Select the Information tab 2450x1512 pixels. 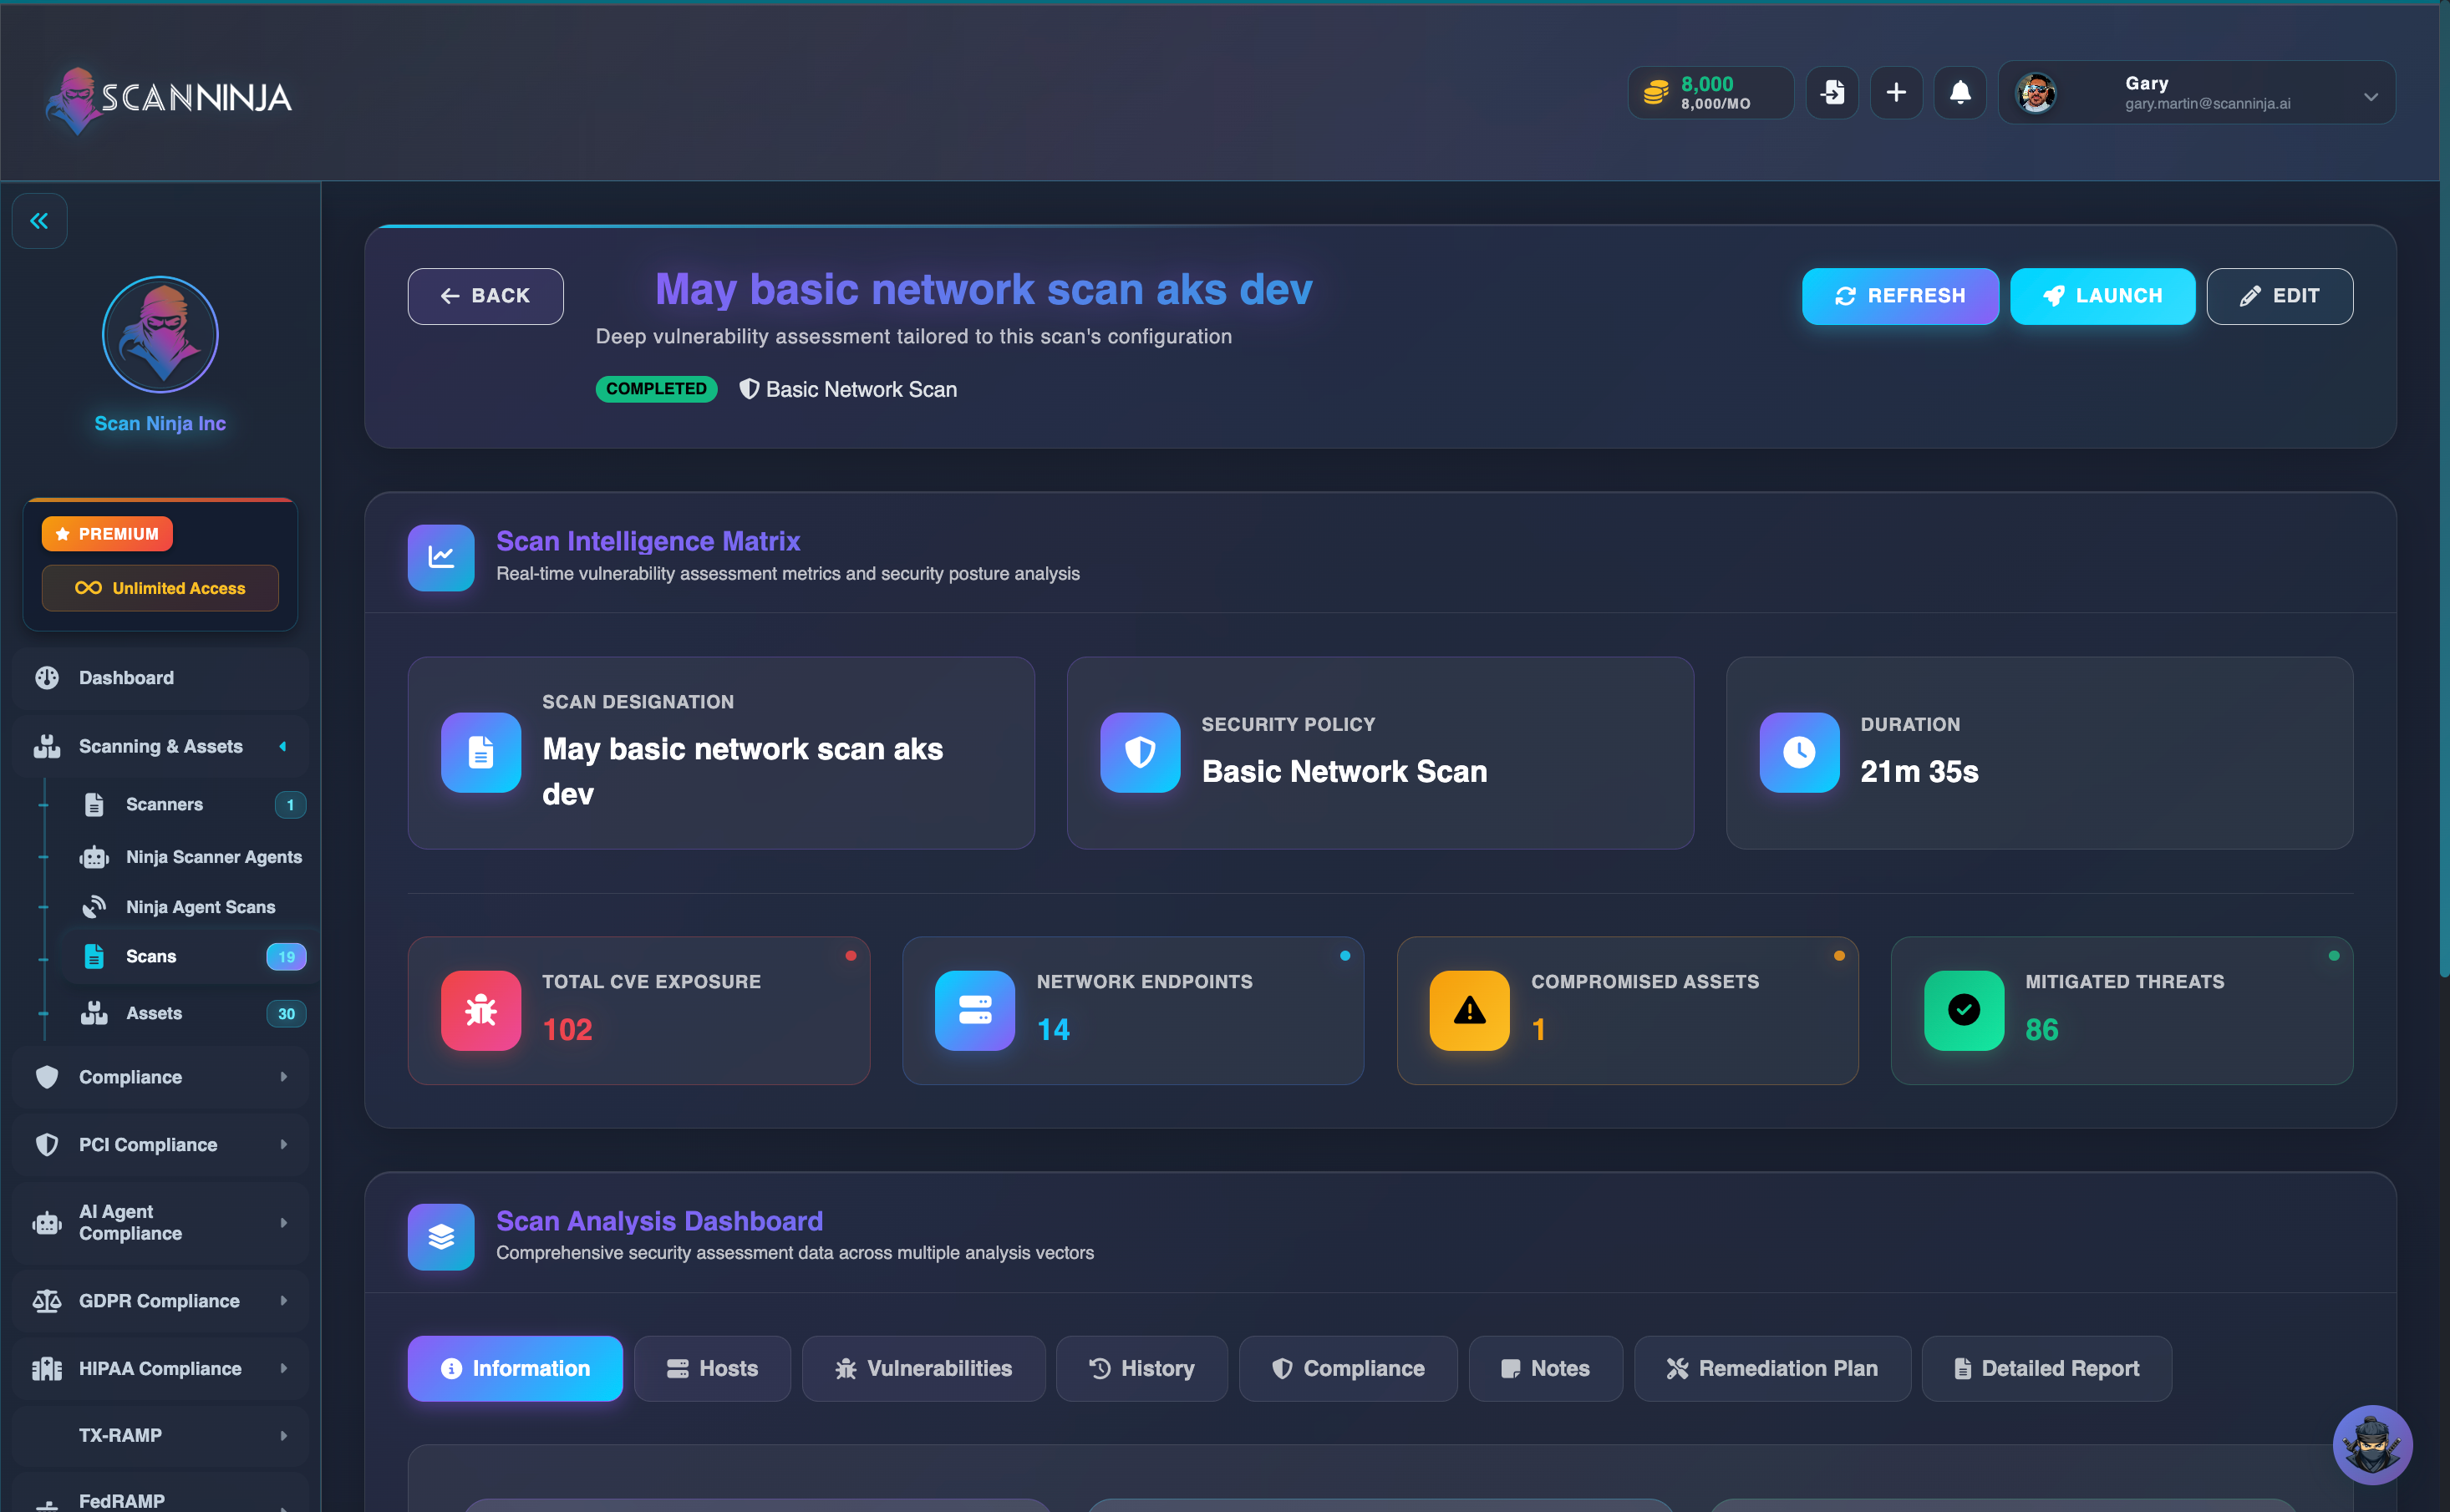coord(515,1368)
